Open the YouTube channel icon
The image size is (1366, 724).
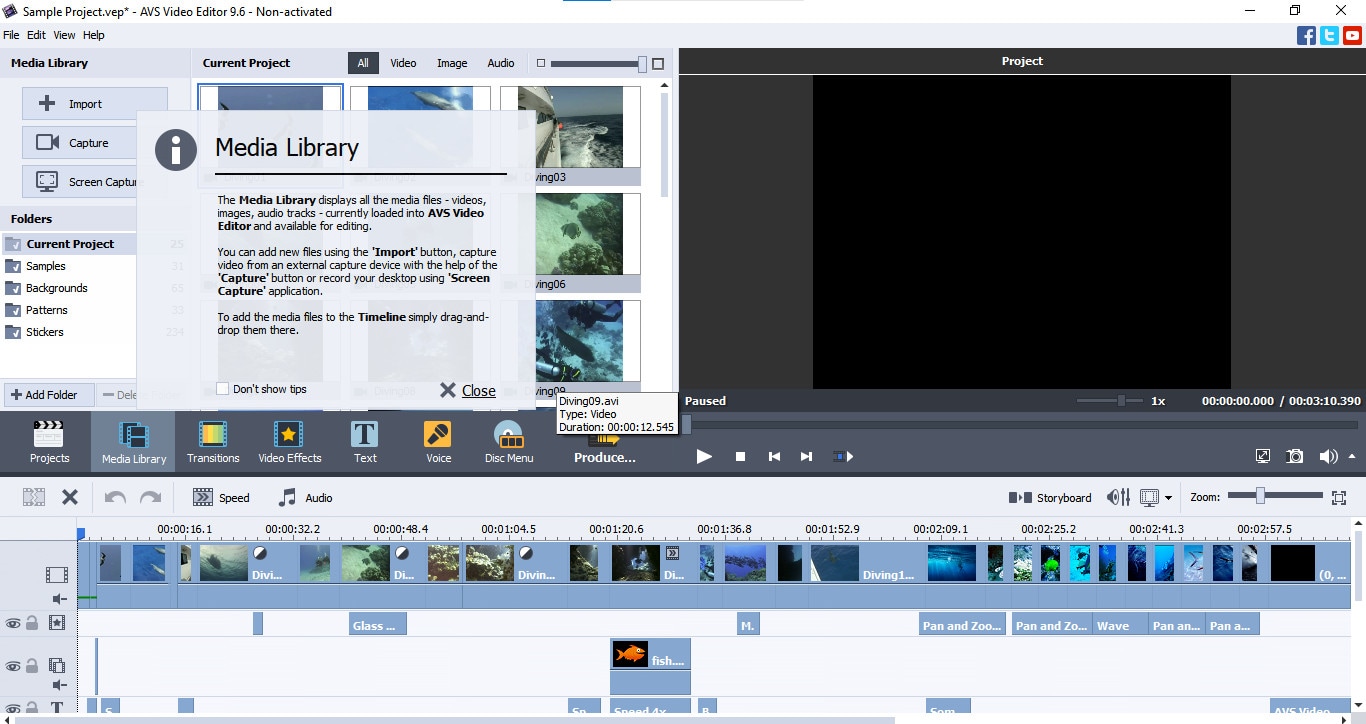pos(1352,36)
